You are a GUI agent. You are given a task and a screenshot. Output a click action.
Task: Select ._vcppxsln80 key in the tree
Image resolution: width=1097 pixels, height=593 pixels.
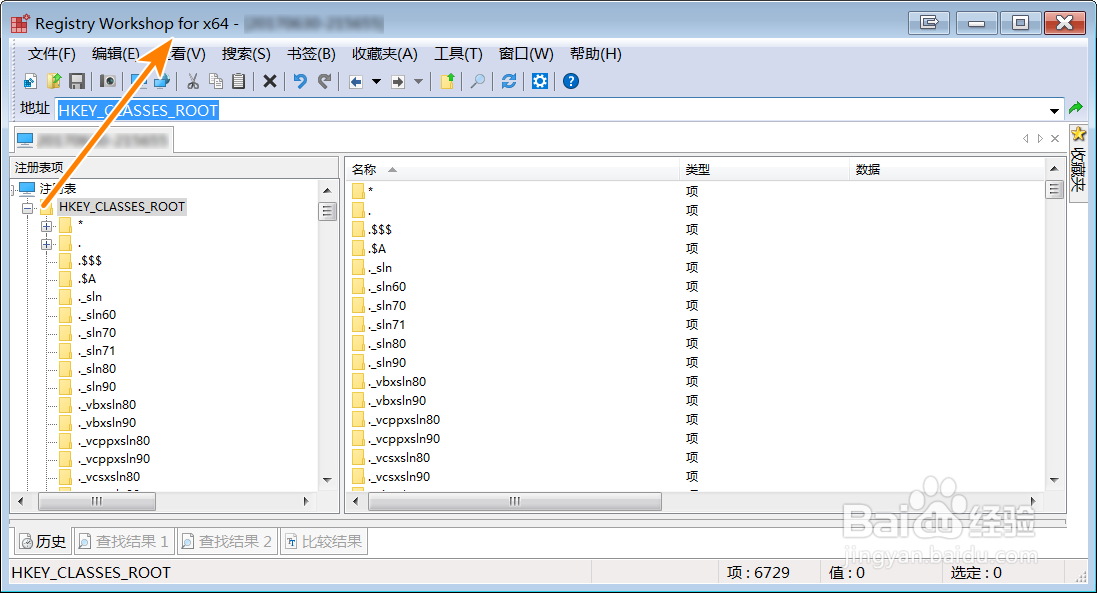point(114,441)
